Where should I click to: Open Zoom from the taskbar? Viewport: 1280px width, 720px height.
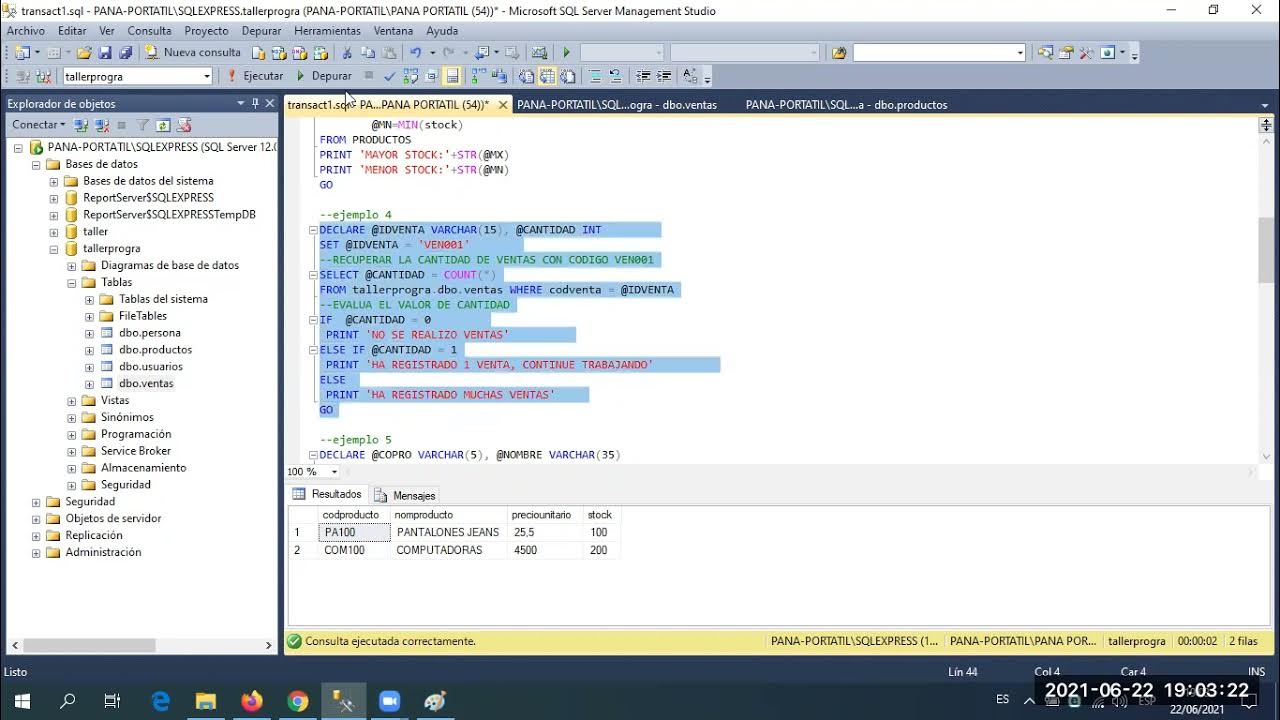tap(389, 701)
